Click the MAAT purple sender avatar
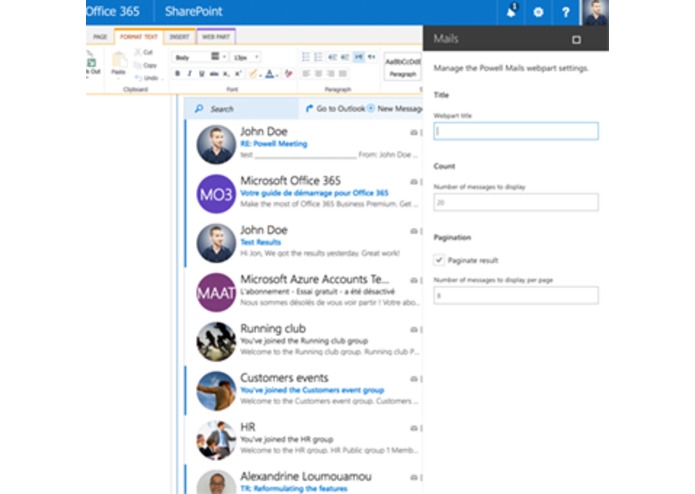 pos(216,292)
